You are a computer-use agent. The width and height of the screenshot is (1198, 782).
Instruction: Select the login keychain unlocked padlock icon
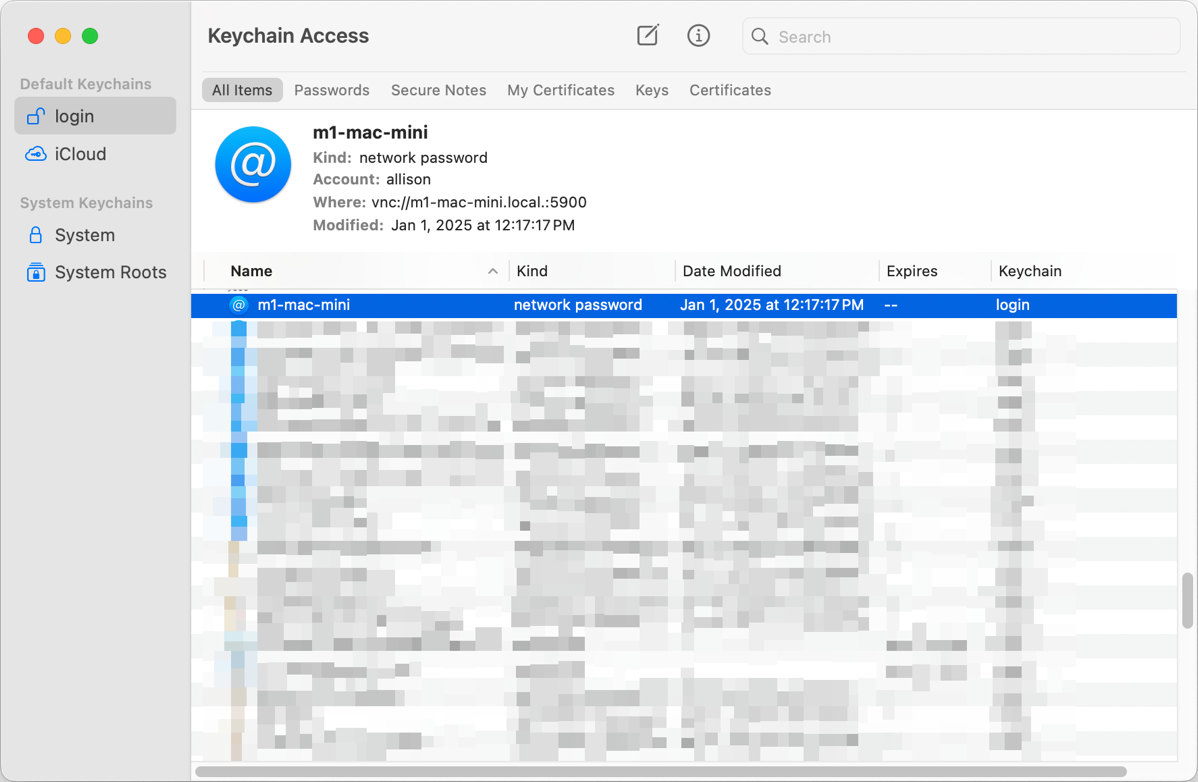(36, 116)
